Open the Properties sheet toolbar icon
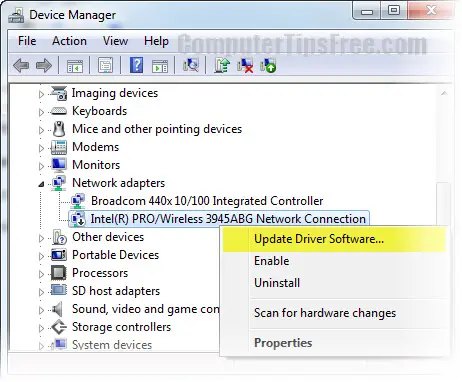The height and width of the screenshot is (382, 462). tap(105, 65)
